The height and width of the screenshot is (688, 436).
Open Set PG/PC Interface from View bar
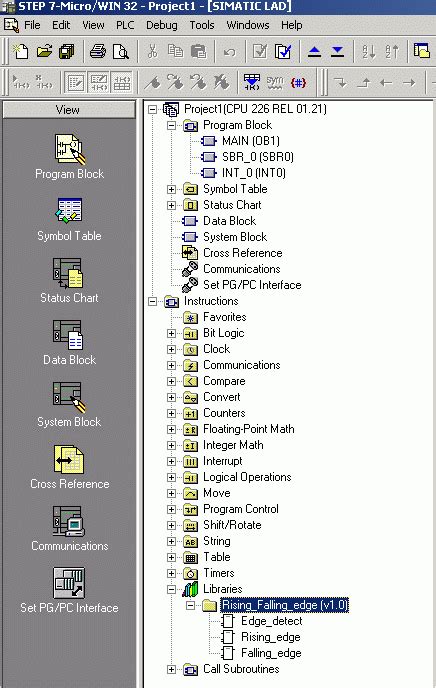(x=69, y=591)
